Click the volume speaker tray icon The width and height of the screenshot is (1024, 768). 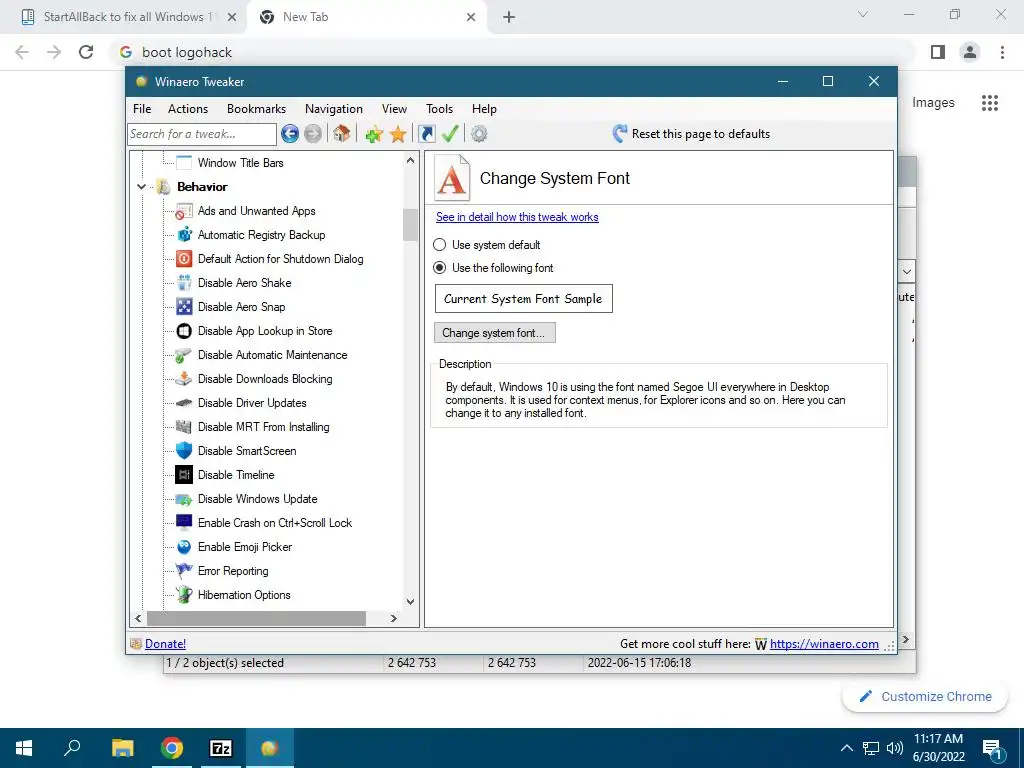[895, 748]
